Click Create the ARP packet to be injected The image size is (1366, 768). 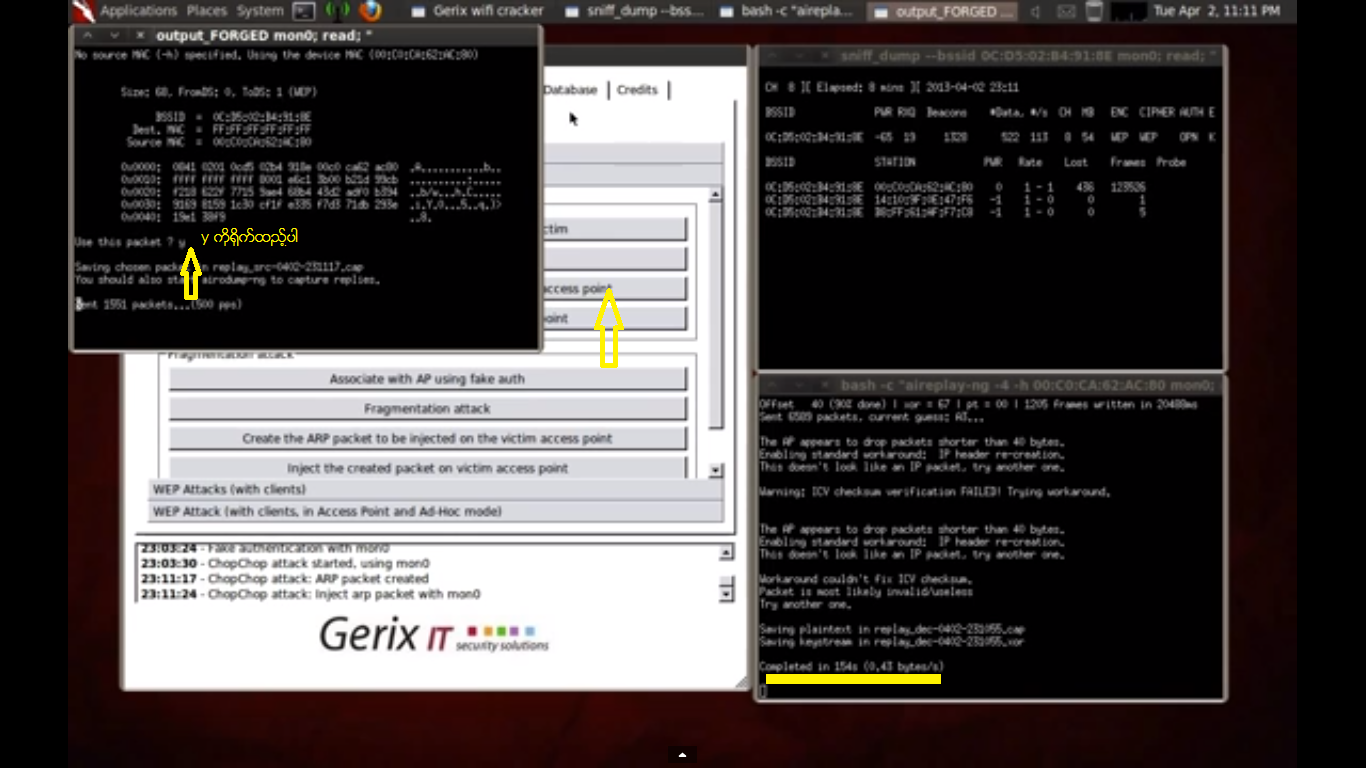click(427, 439)
